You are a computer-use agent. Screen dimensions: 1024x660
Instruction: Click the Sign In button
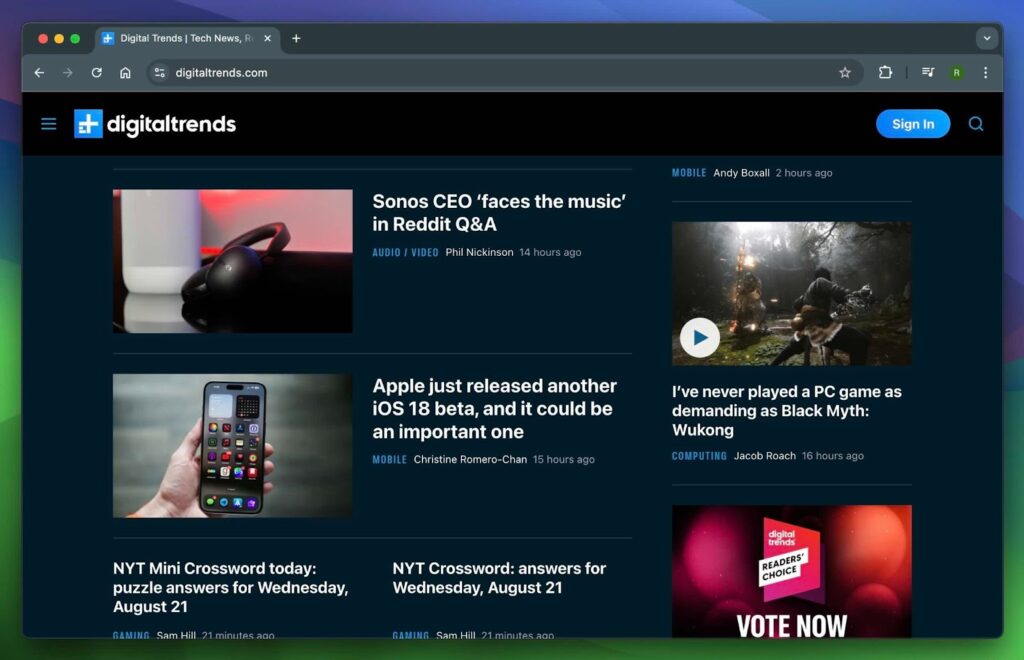tap(912, 124)
